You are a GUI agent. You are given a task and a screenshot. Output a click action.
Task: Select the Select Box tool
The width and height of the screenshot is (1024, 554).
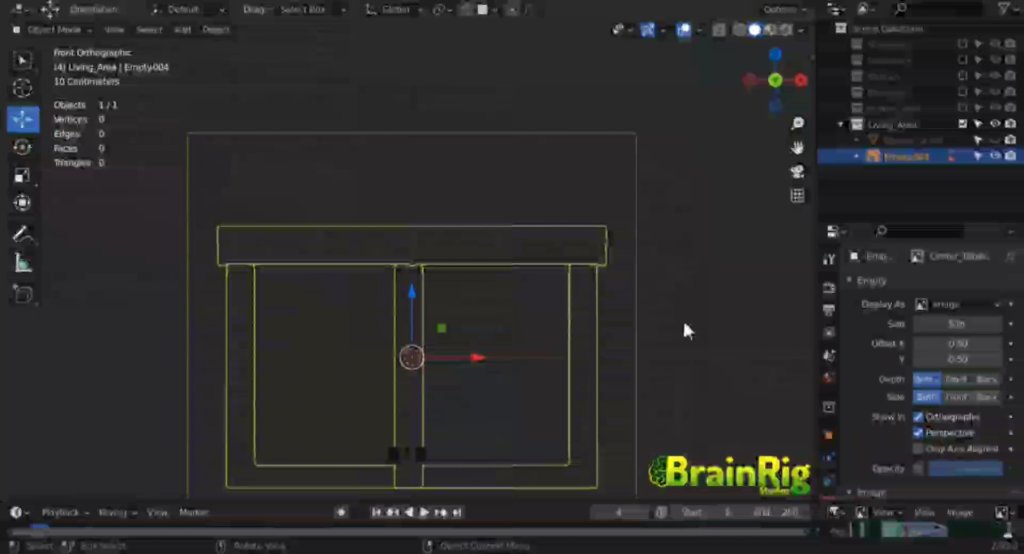click(23, 60)
